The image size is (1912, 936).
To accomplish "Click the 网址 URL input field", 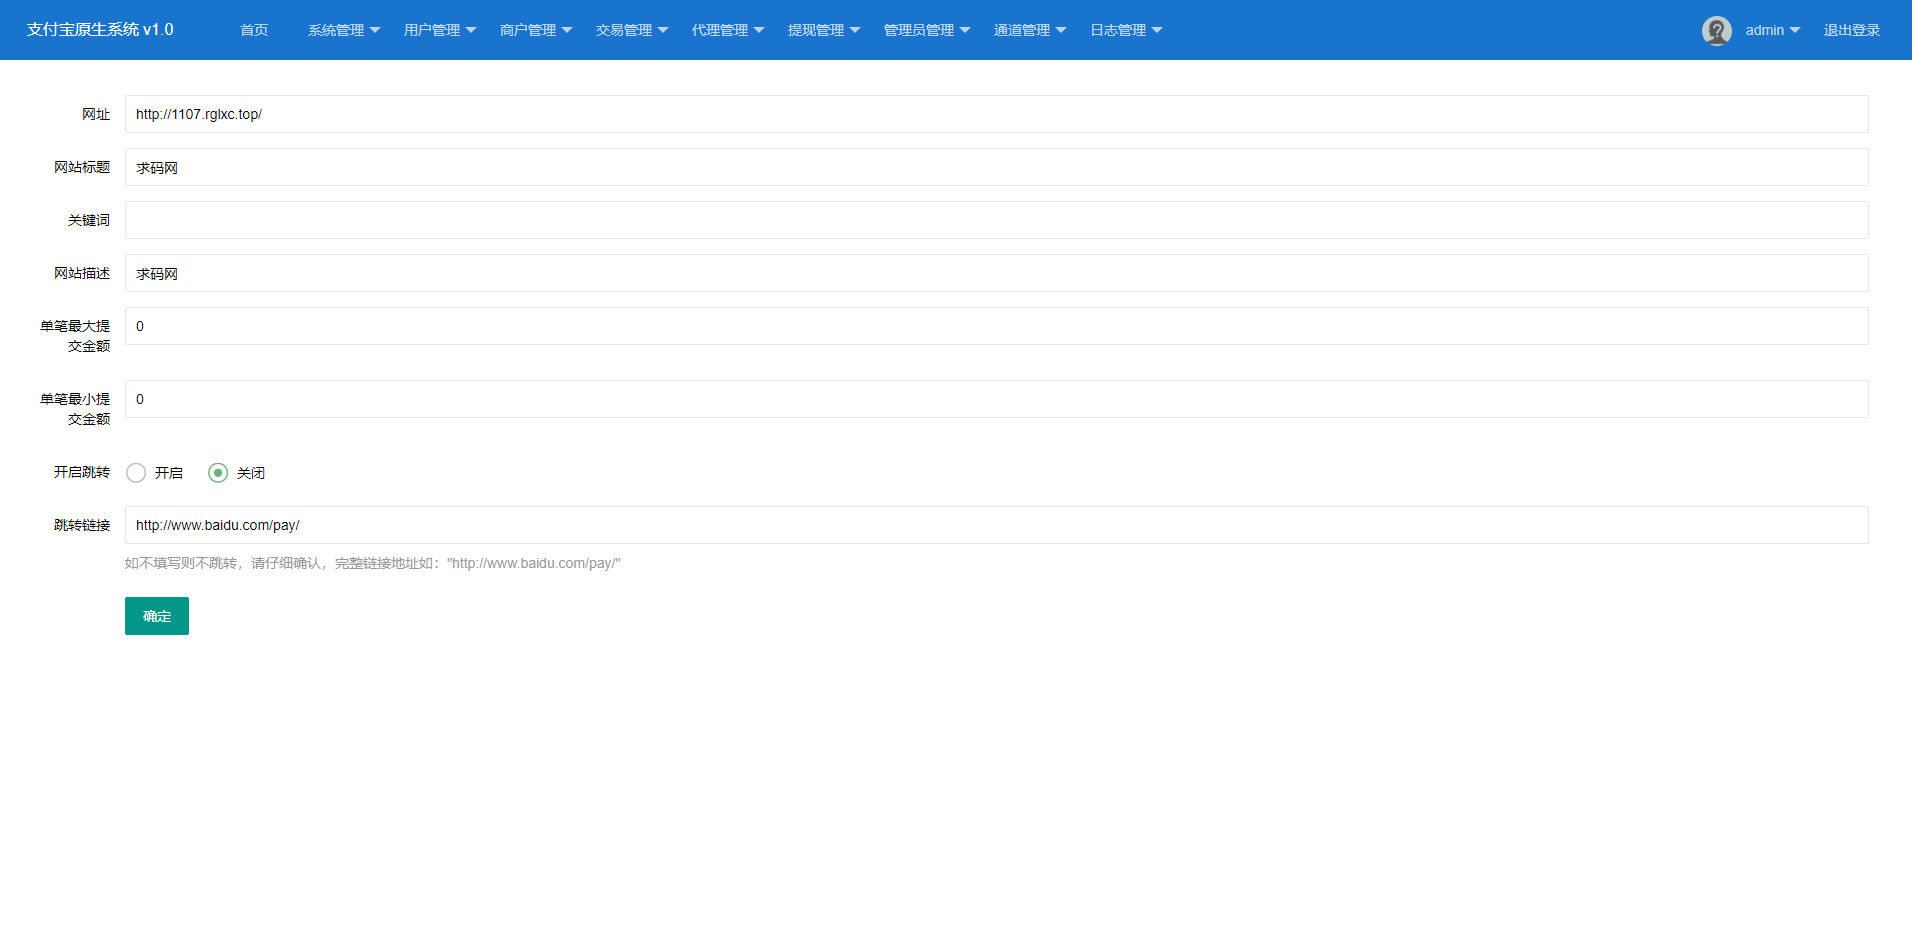I will coord(995,114).
